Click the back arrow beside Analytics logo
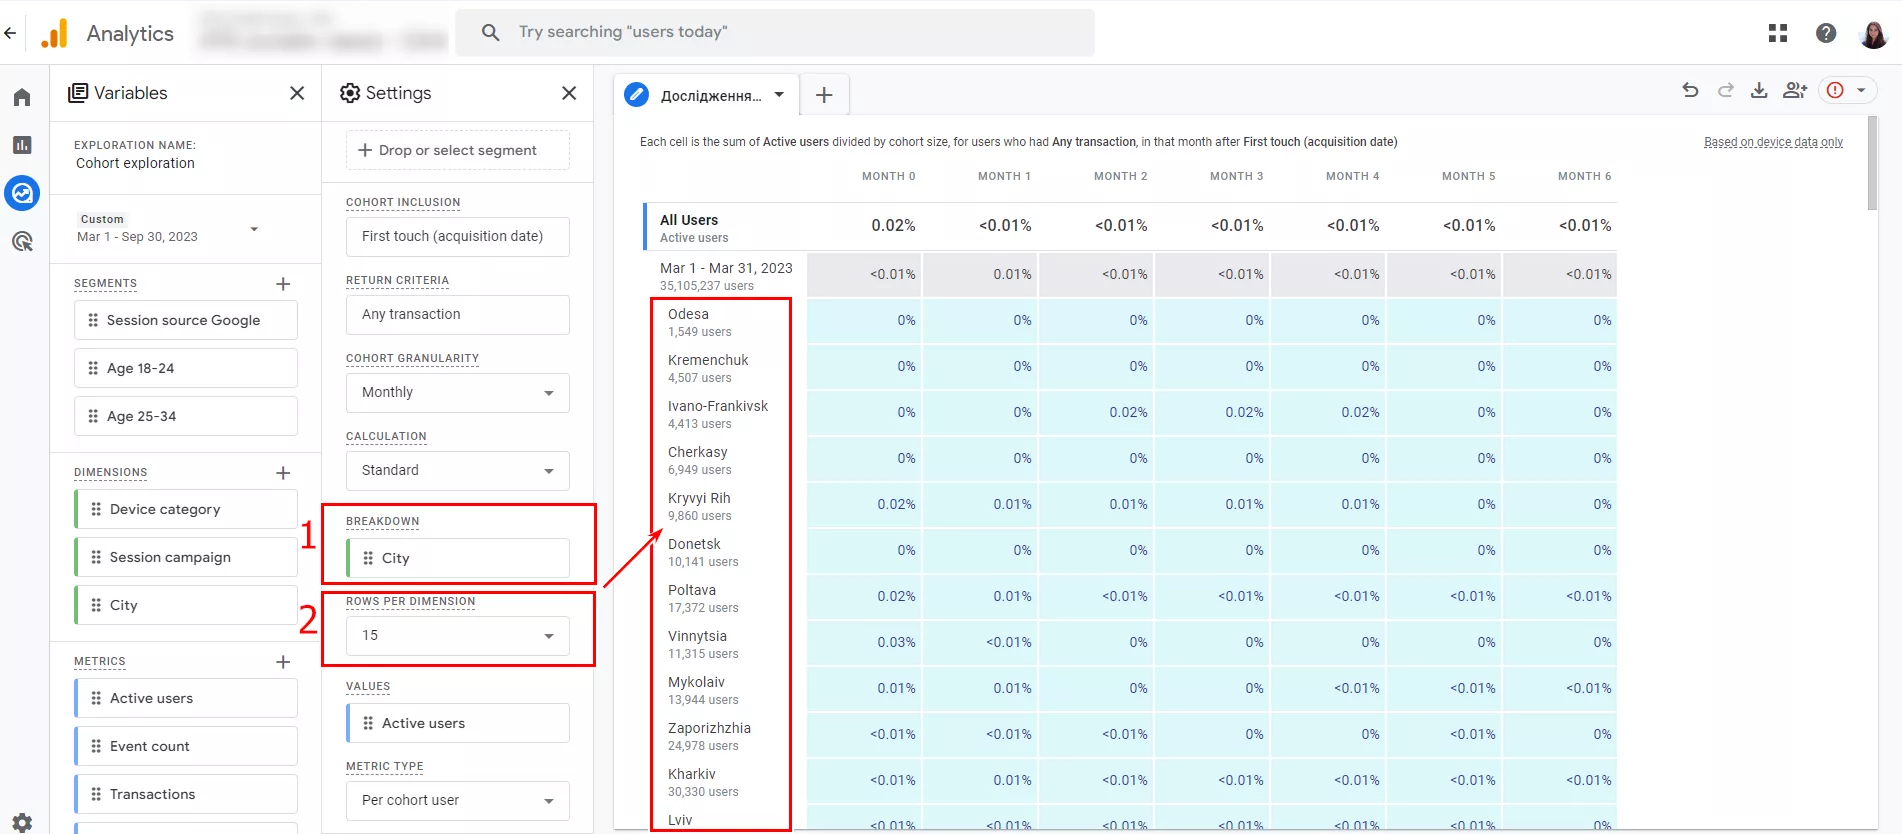This screenshot has height=834, width=1902. (10, 33)
